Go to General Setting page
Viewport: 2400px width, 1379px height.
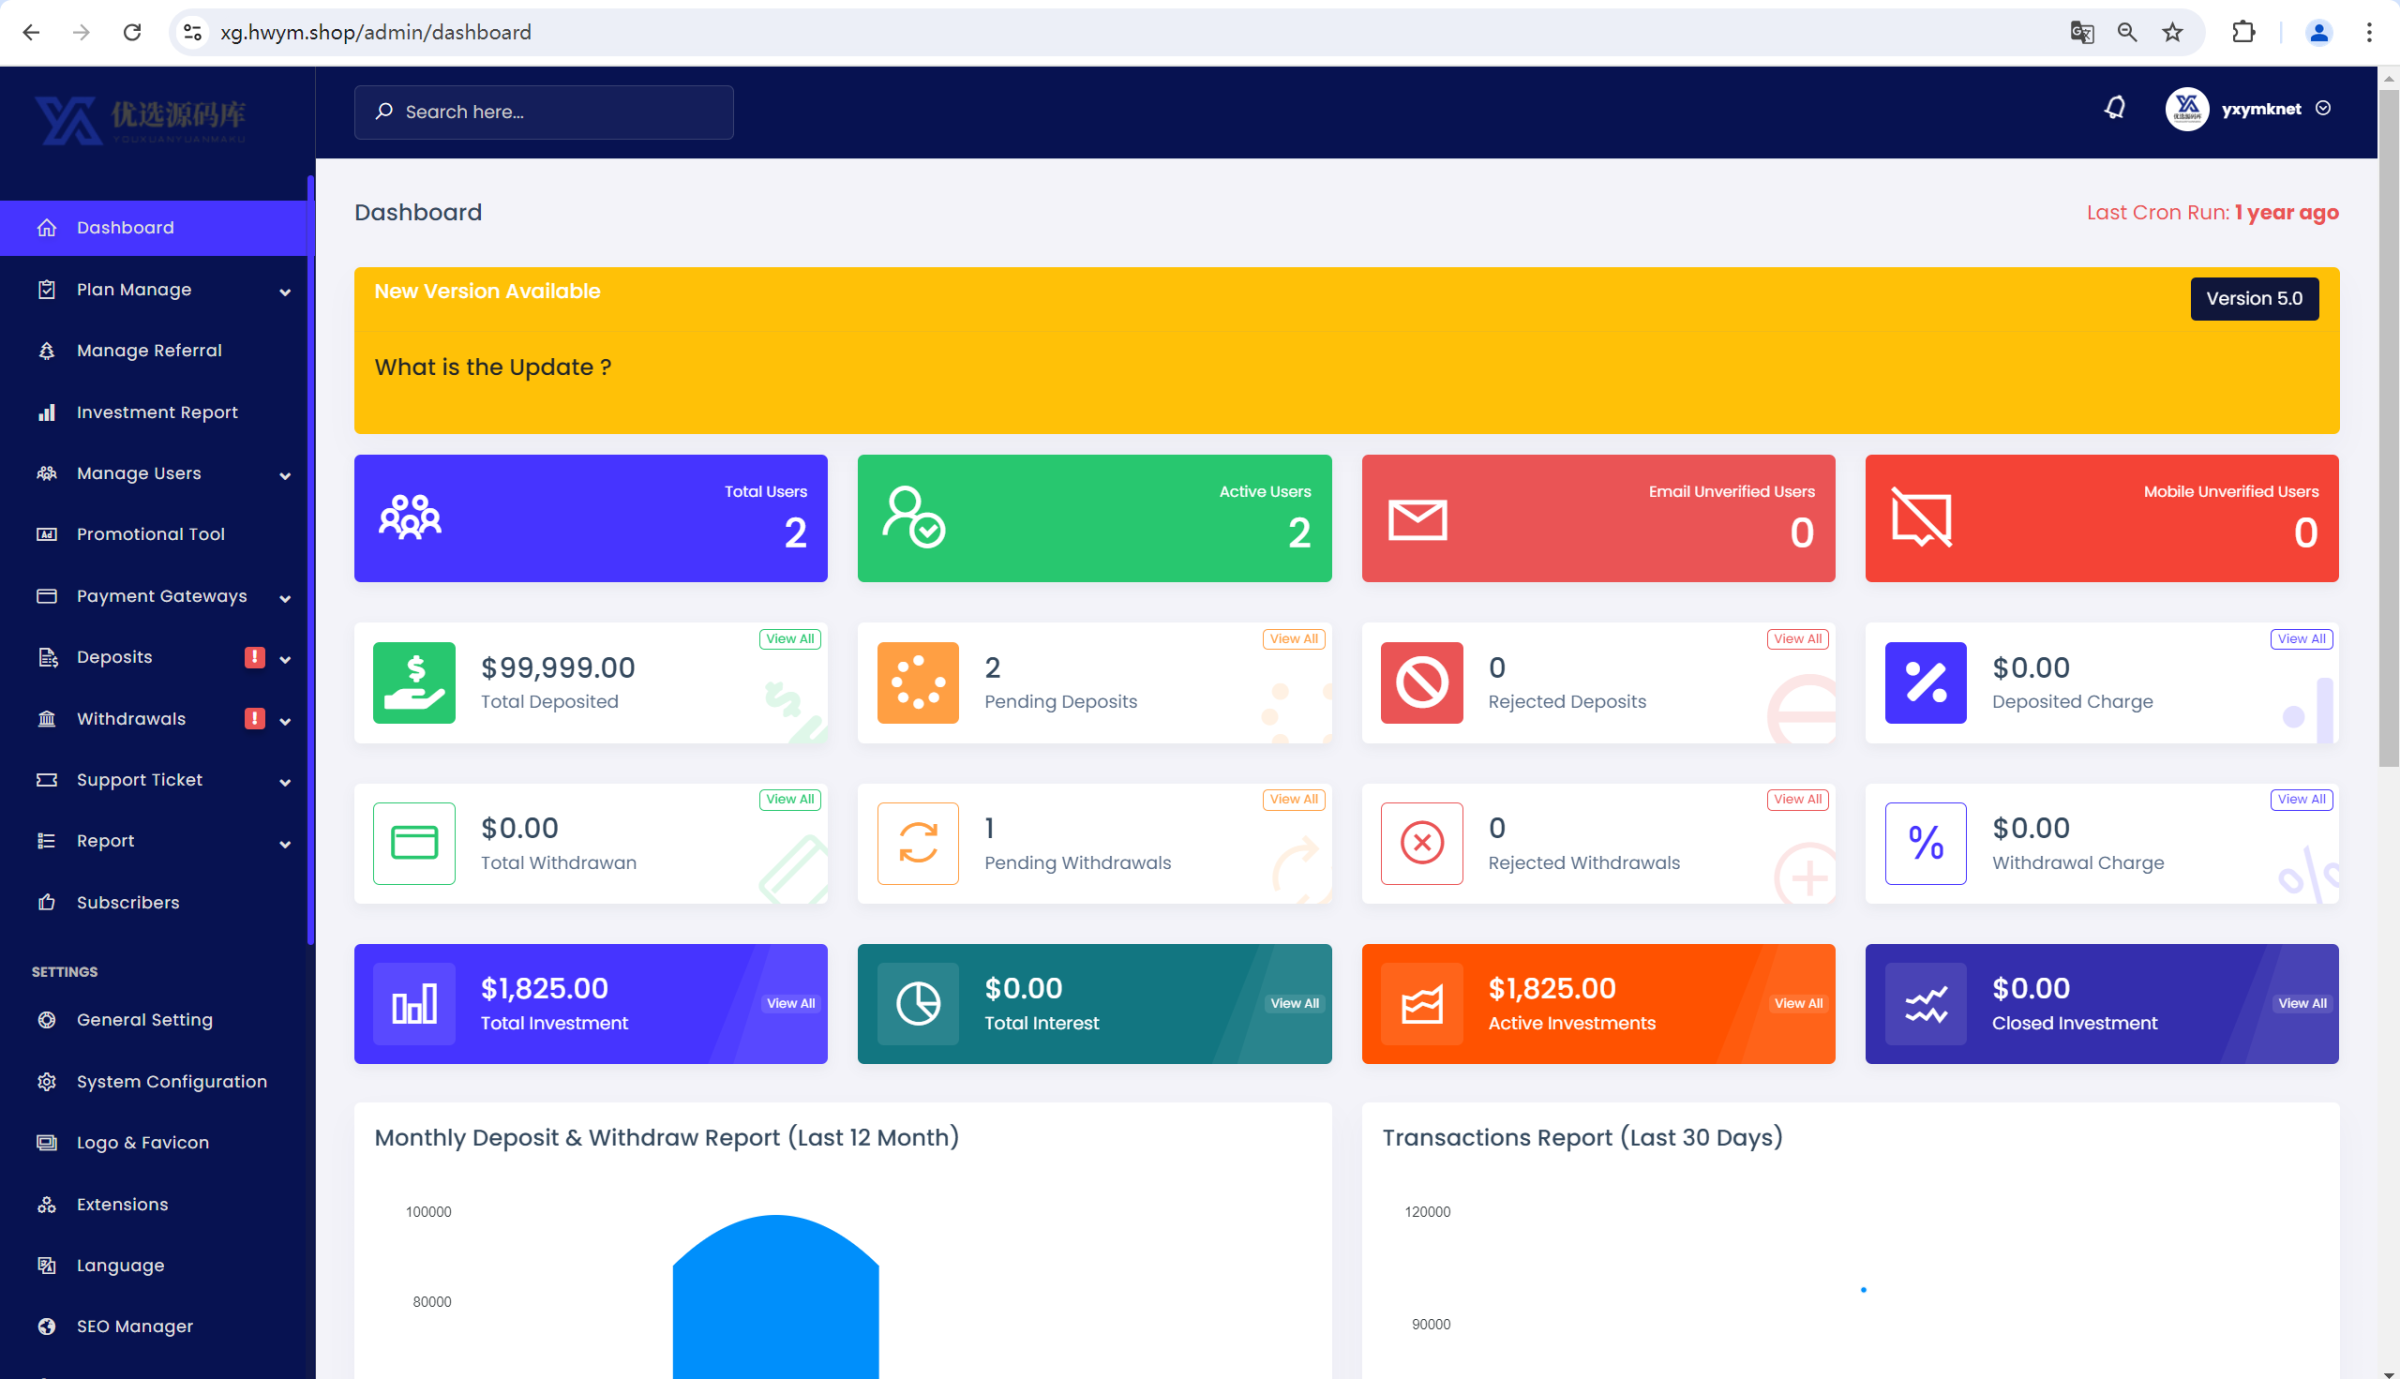(144, 1020)
